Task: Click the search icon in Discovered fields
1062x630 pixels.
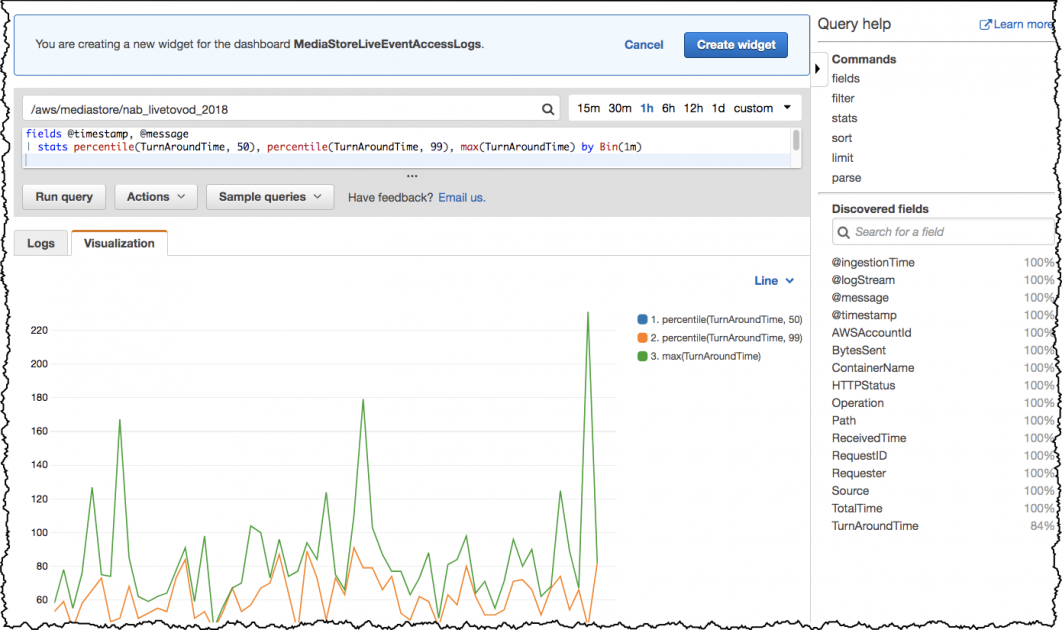Action: coord(843,232)
